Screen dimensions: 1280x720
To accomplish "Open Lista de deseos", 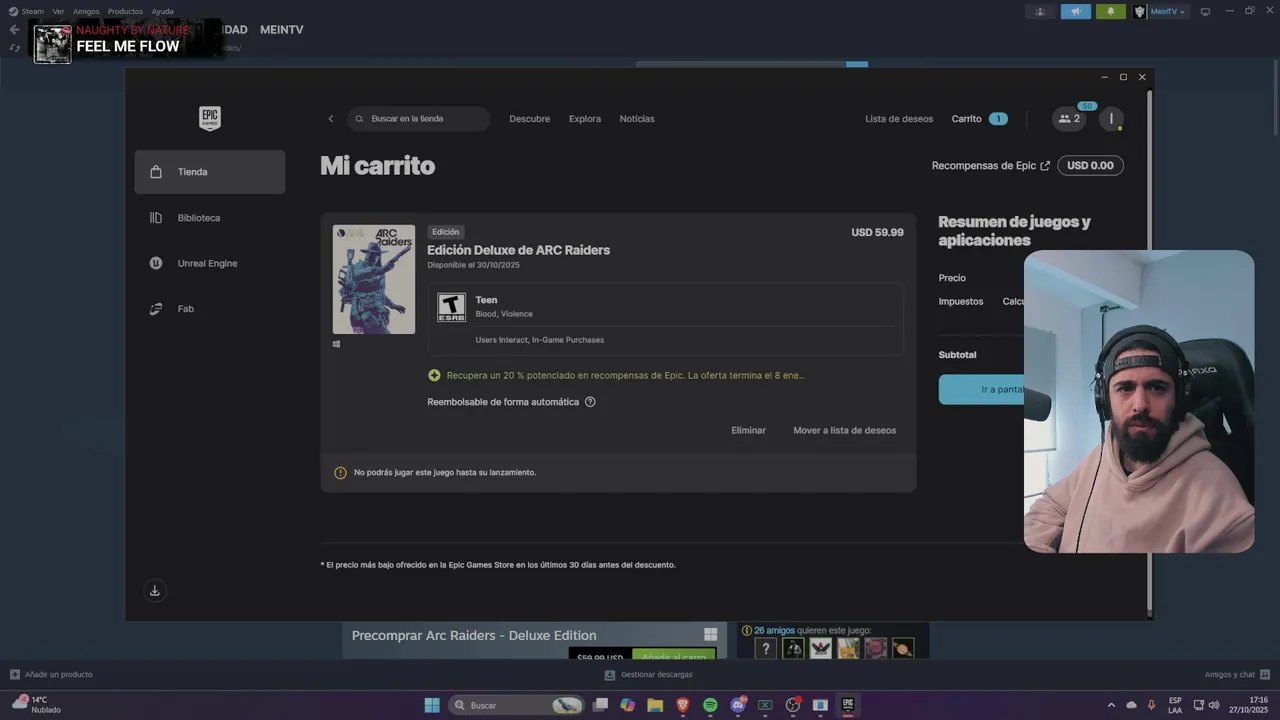I will coord(899,119).
